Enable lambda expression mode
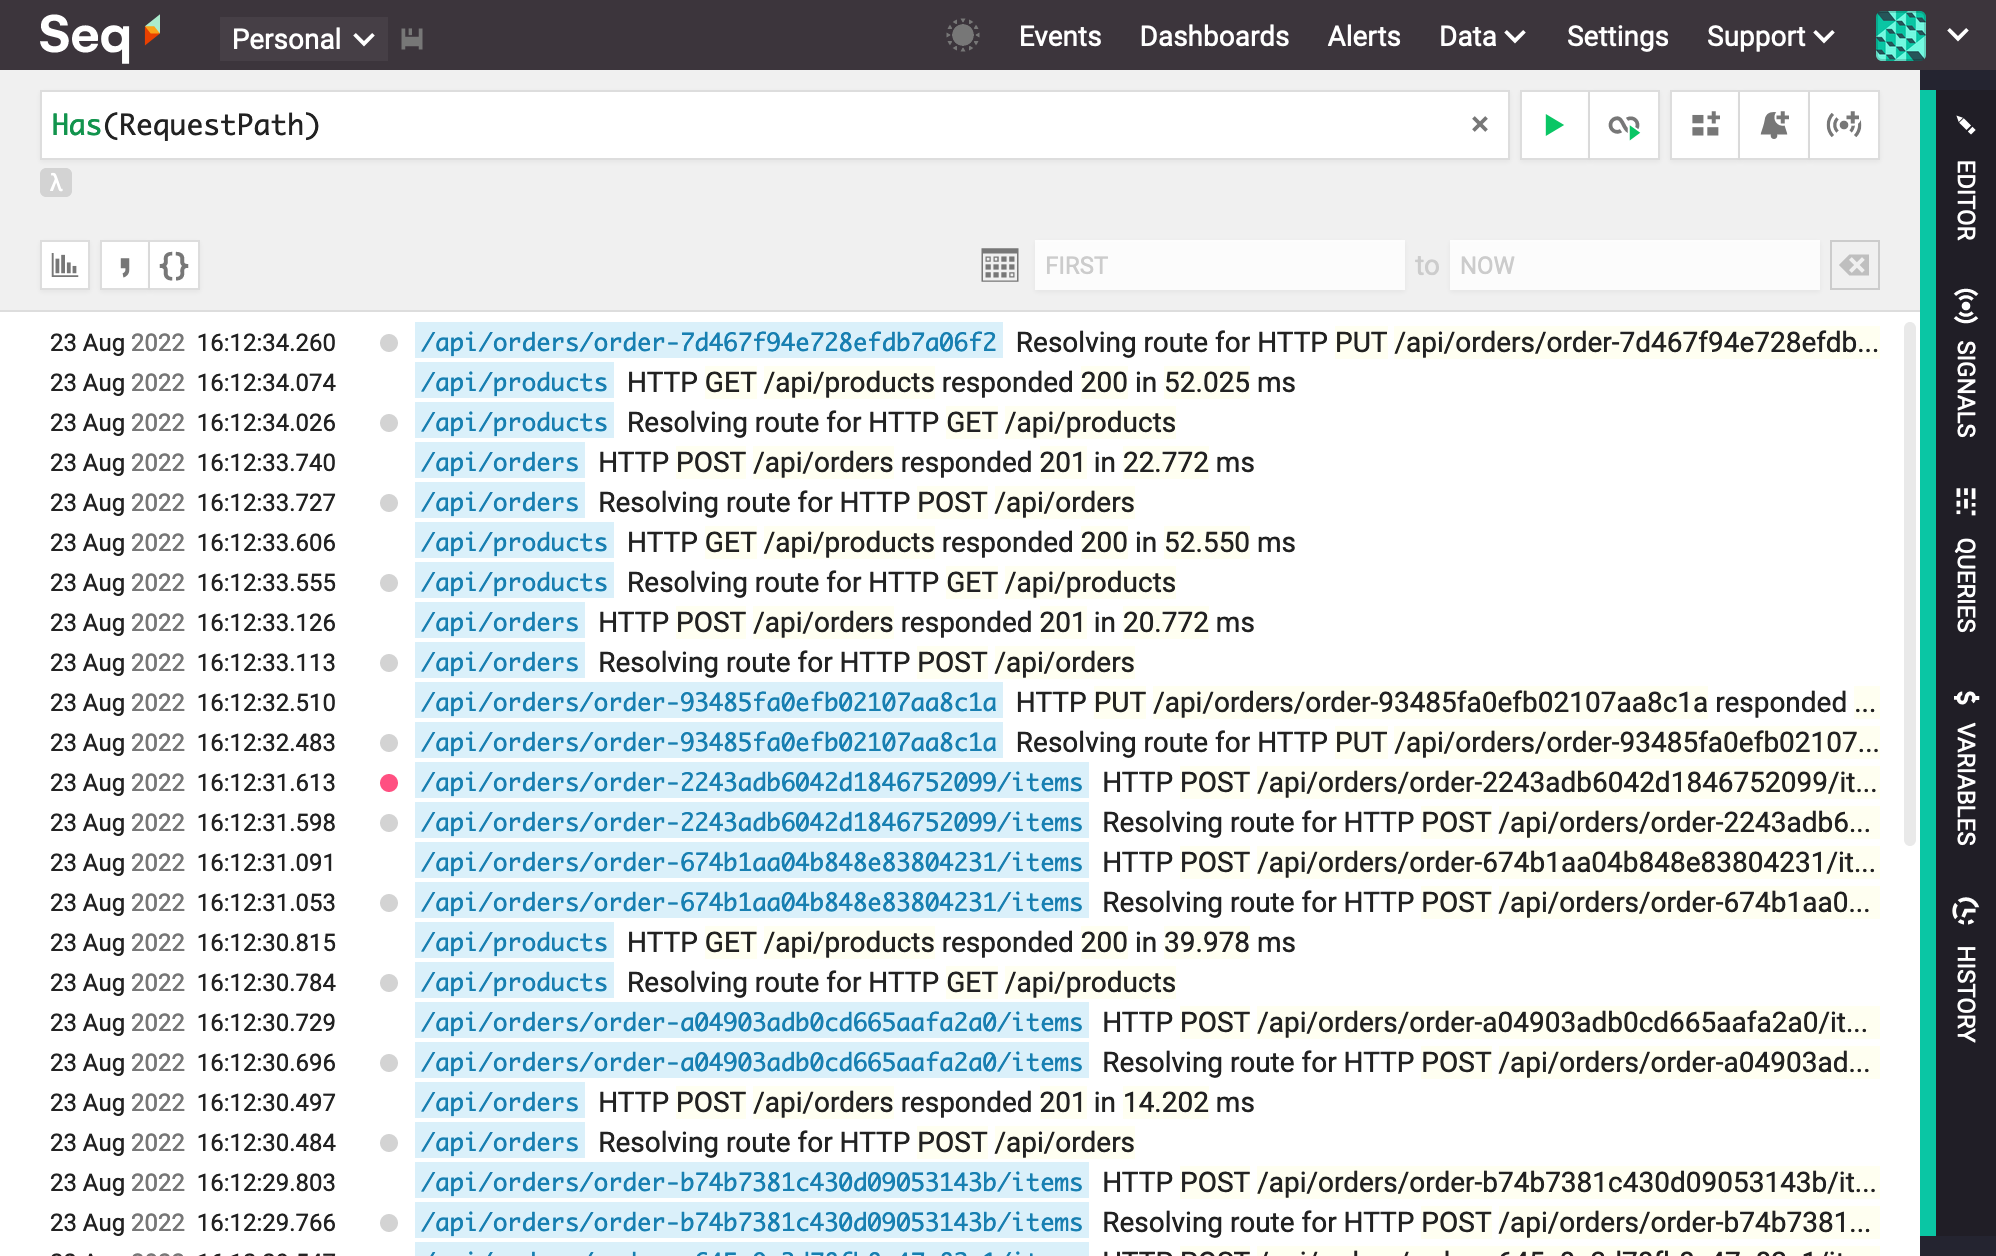Image resolution: width=1996 pixels, height=1256 pixels. 56,184
